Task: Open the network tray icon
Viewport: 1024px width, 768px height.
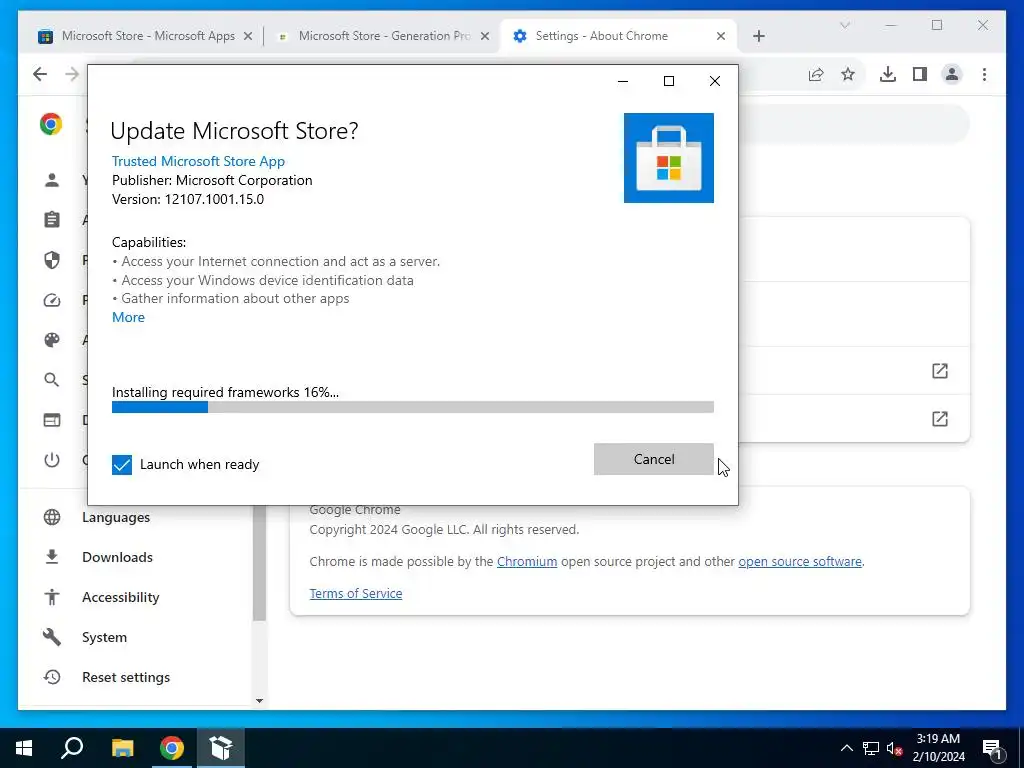Action: pos(871,748)
